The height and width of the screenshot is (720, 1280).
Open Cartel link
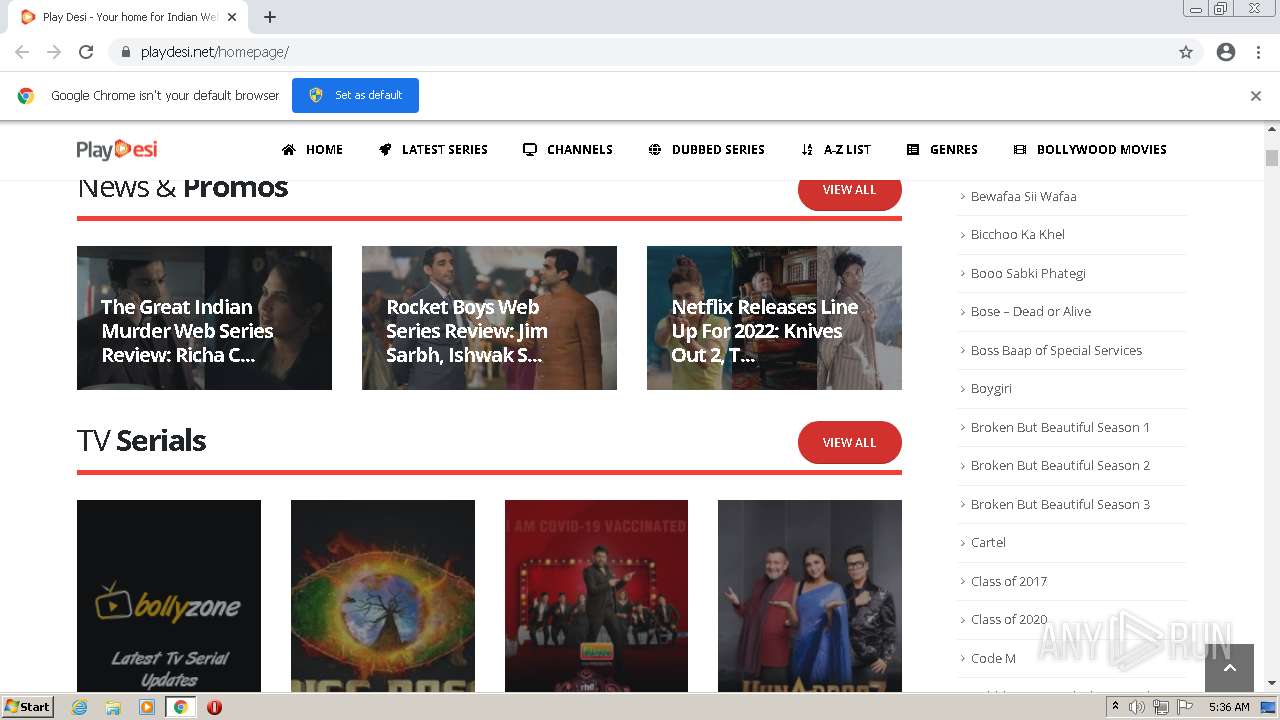click(x=988, y=543)
